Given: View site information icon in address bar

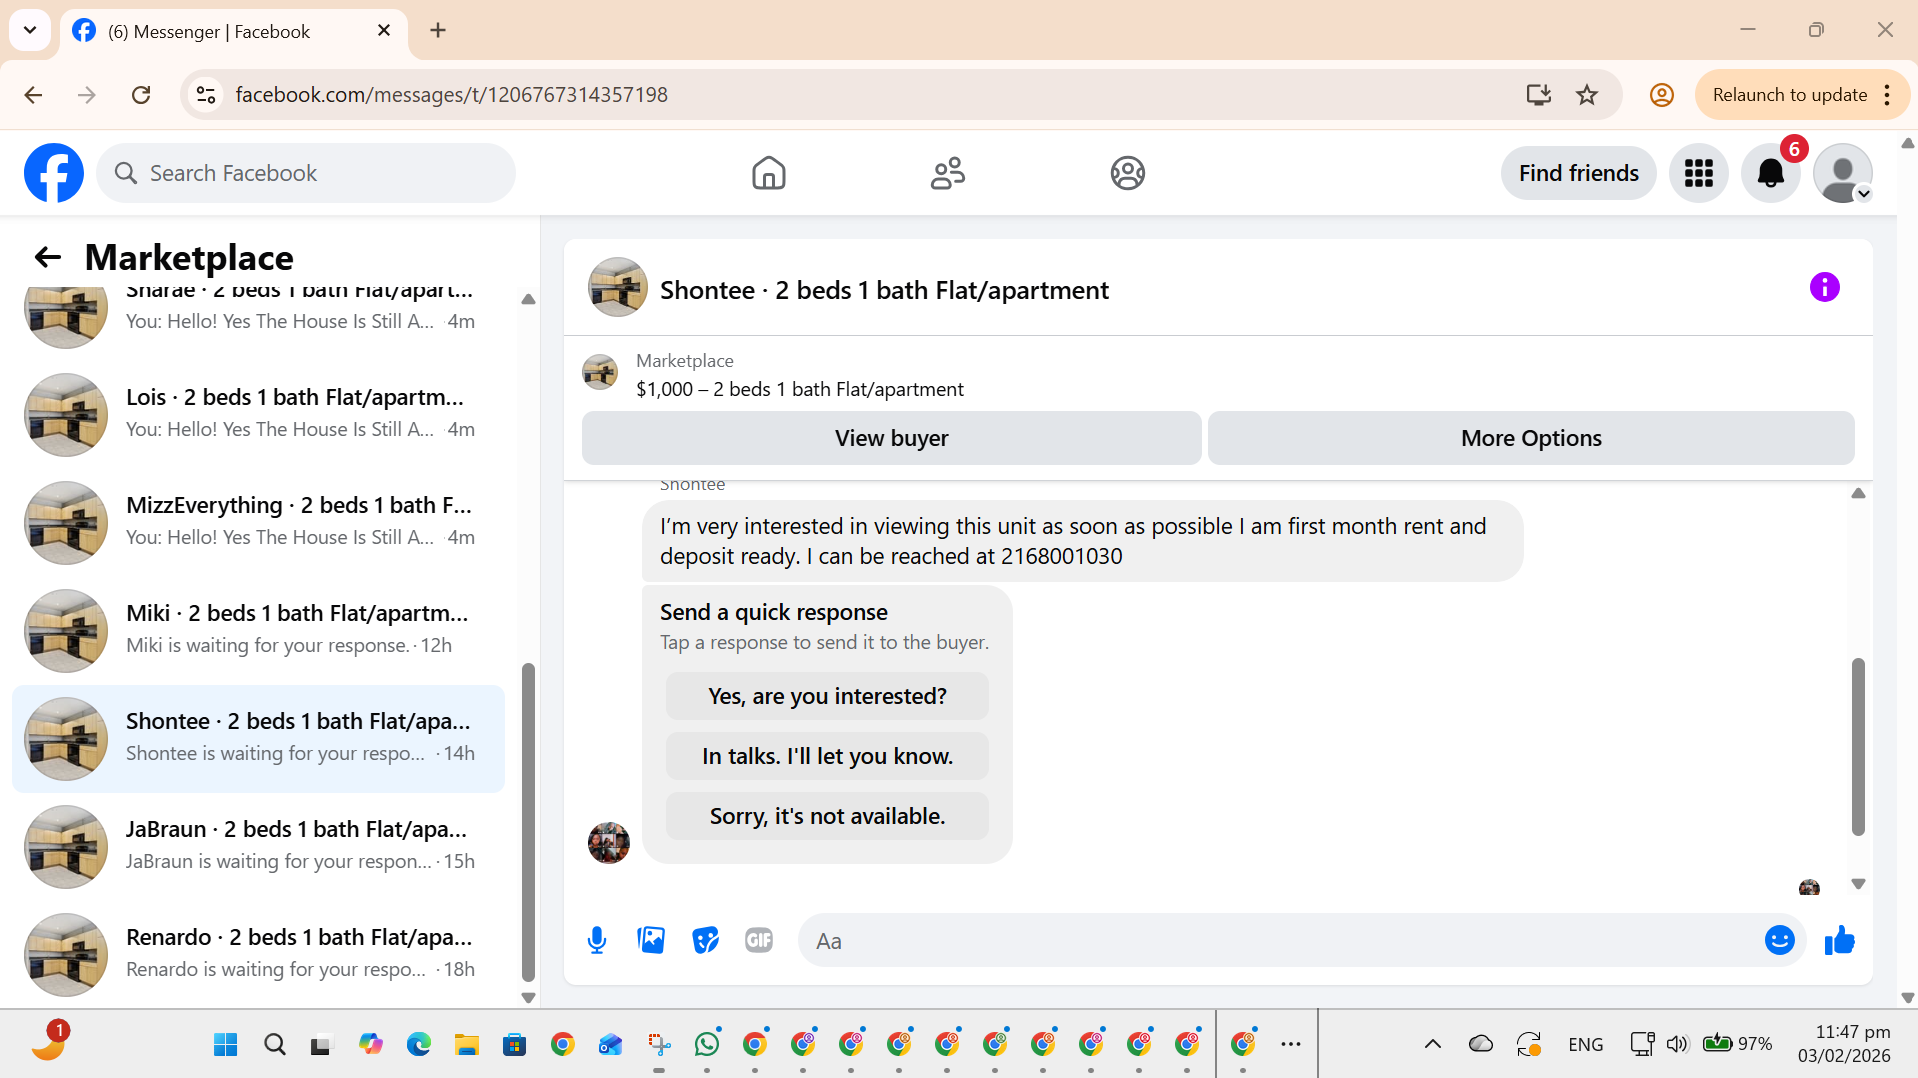Looking at the screenshot, I should tap(206, 95).
